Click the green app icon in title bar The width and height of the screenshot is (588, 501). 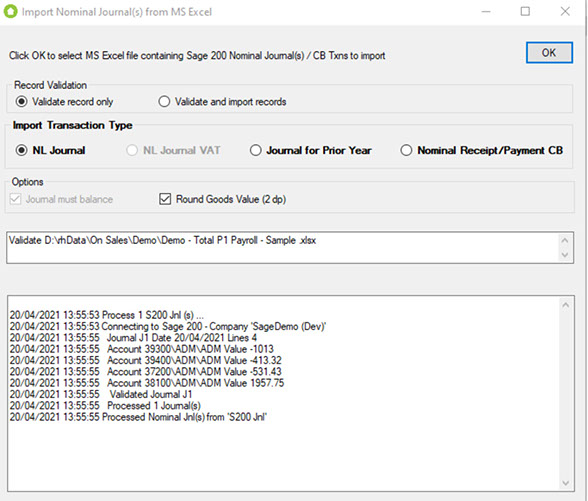click(x=10, y=12)
